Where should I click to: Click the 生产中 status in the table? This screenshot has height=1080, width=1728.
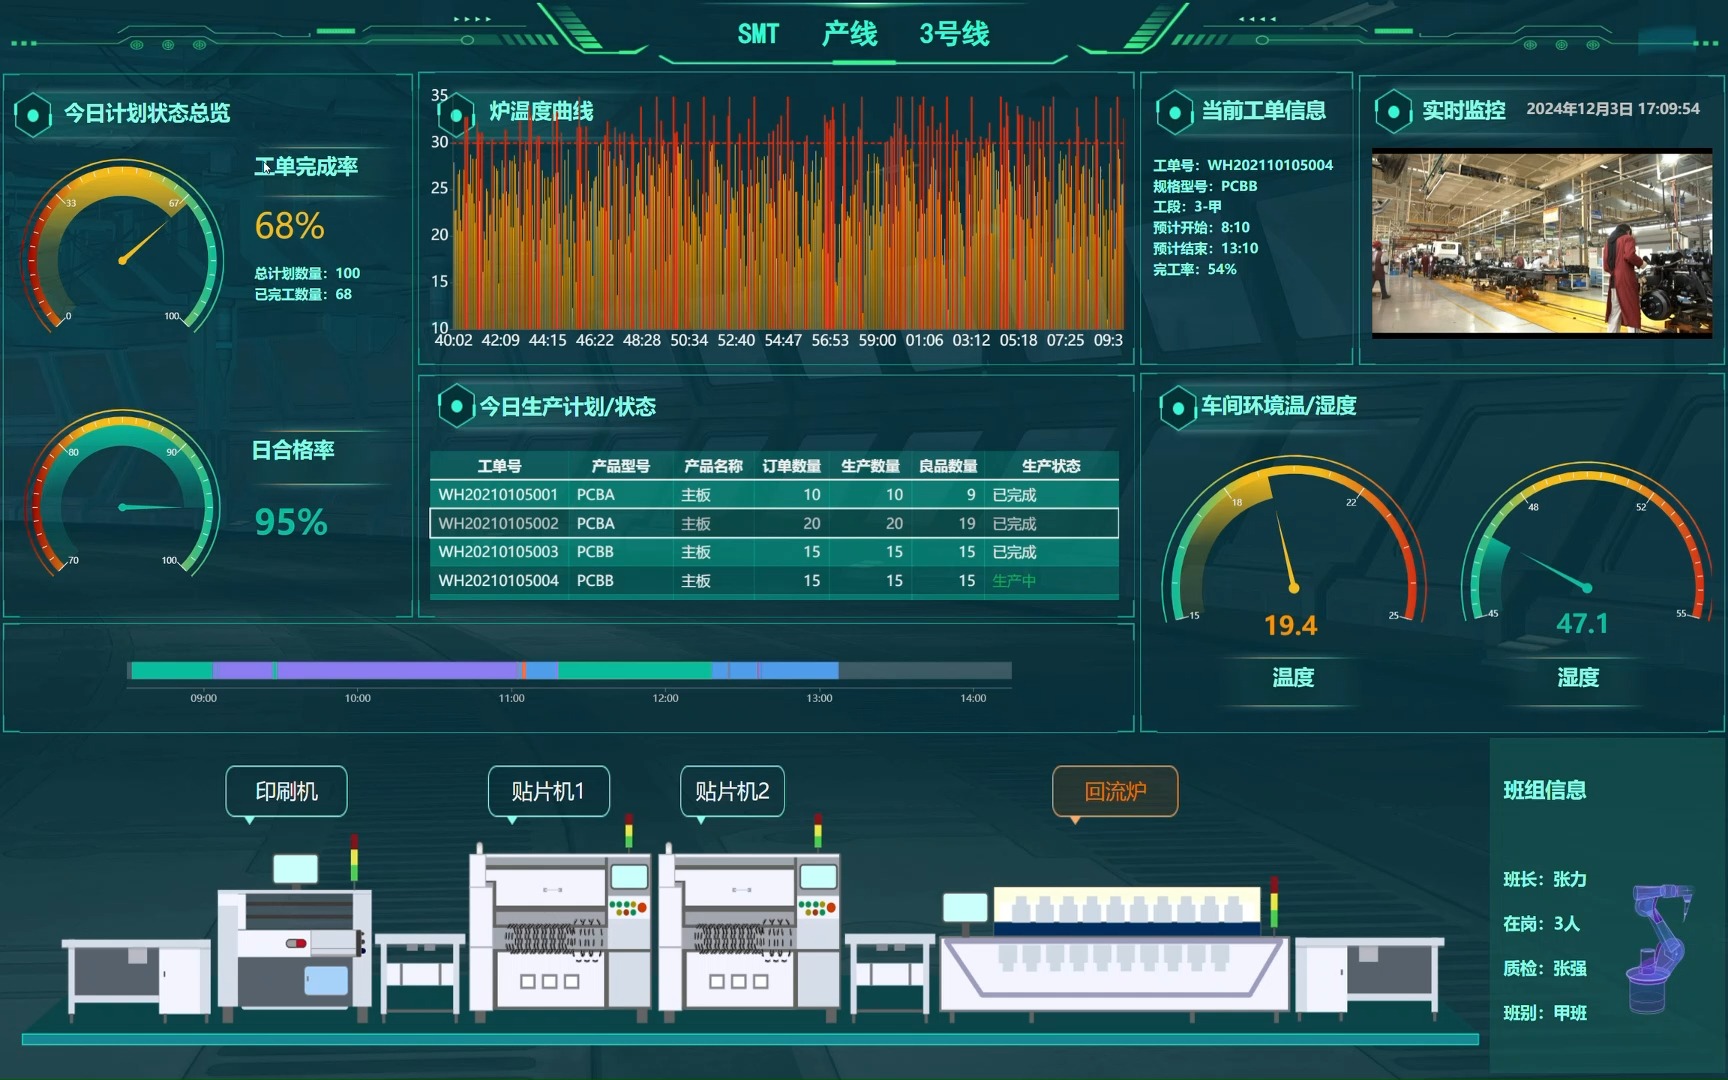click(1014, 581)
